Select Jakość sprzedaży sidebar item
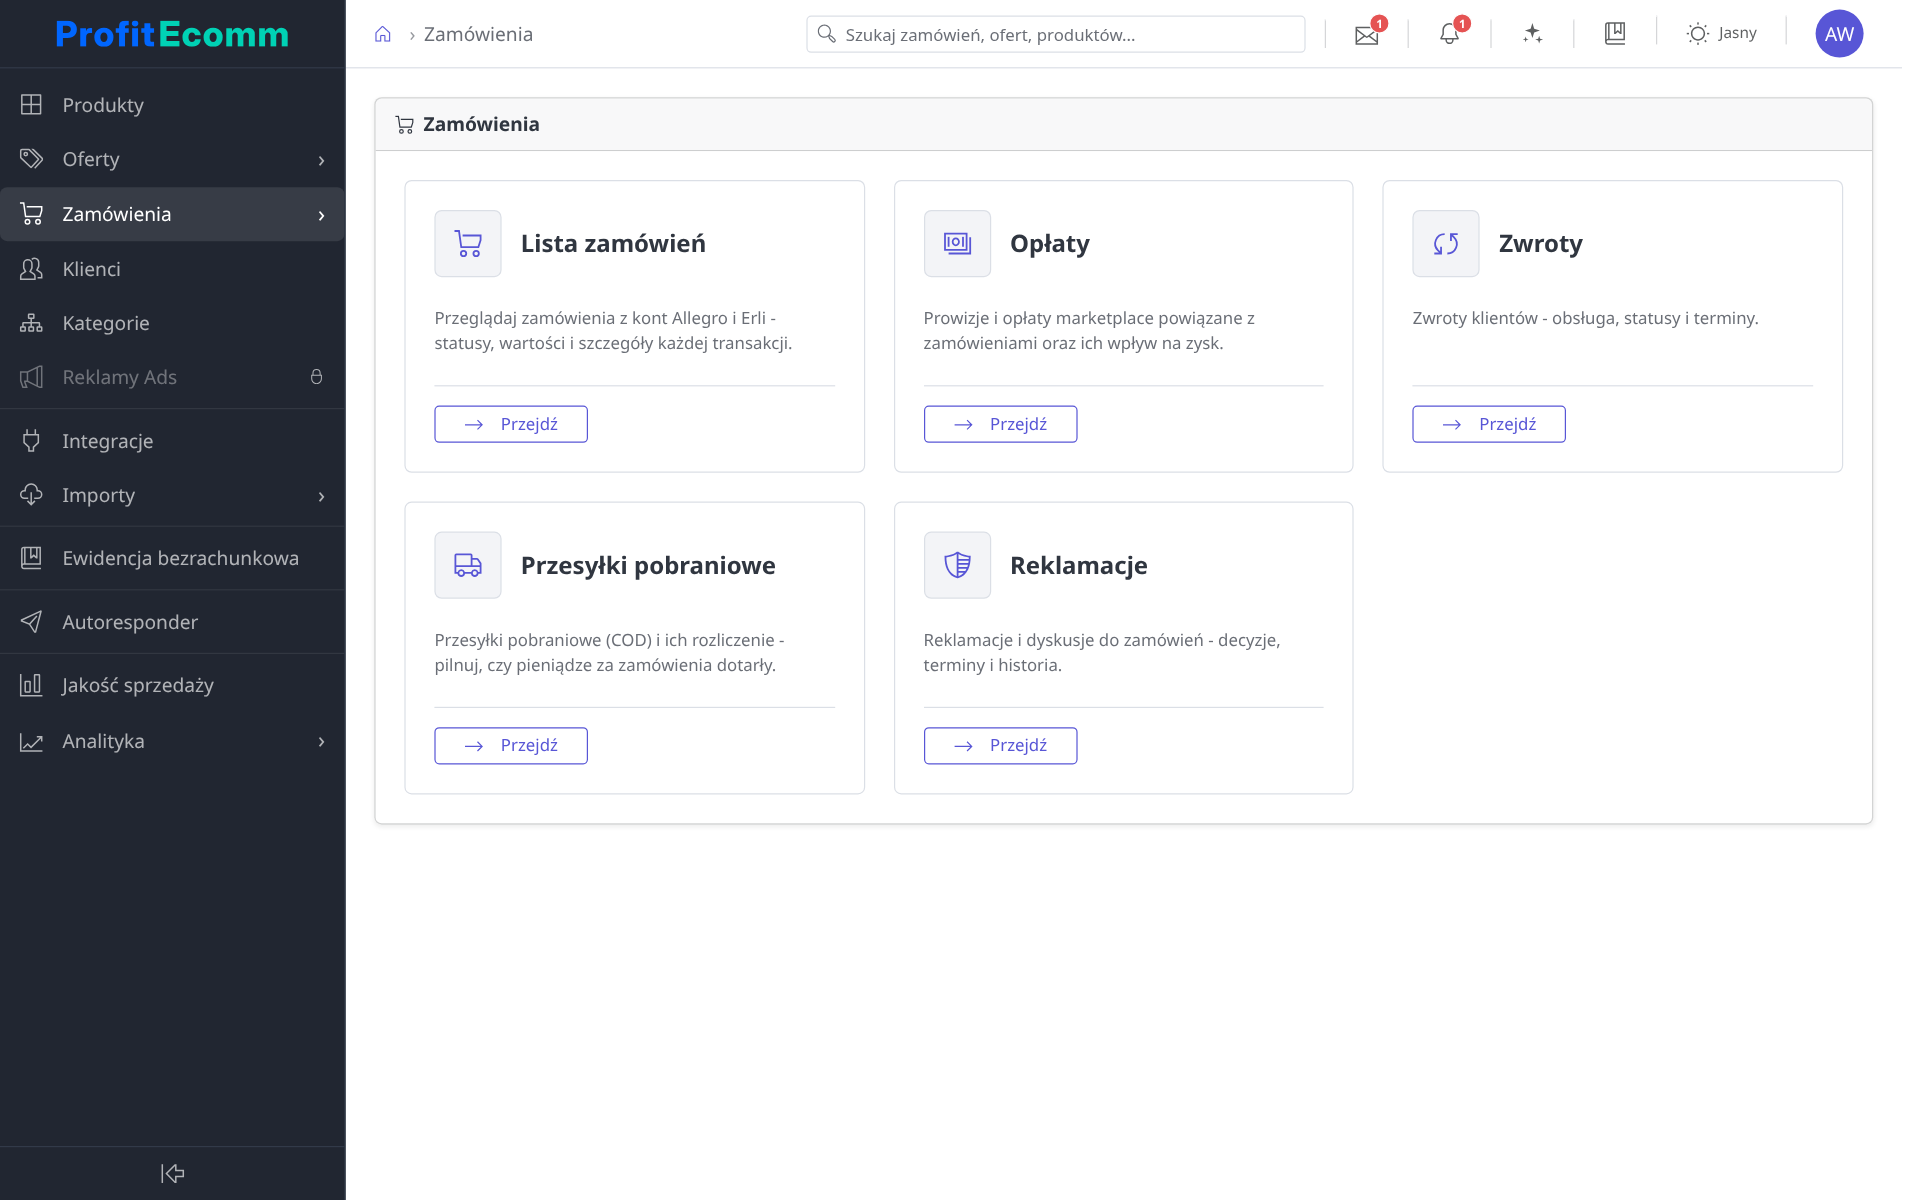 pos(172,685)
